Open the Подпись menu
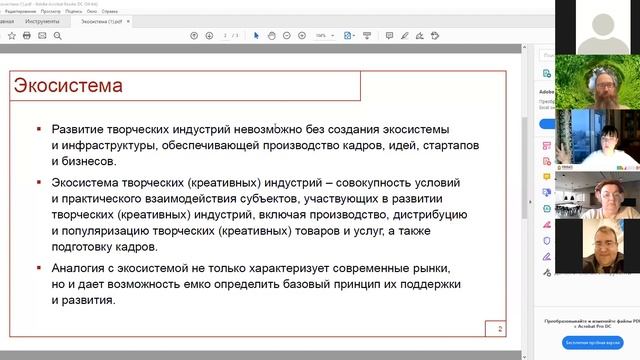 click(x=73, y=11)
